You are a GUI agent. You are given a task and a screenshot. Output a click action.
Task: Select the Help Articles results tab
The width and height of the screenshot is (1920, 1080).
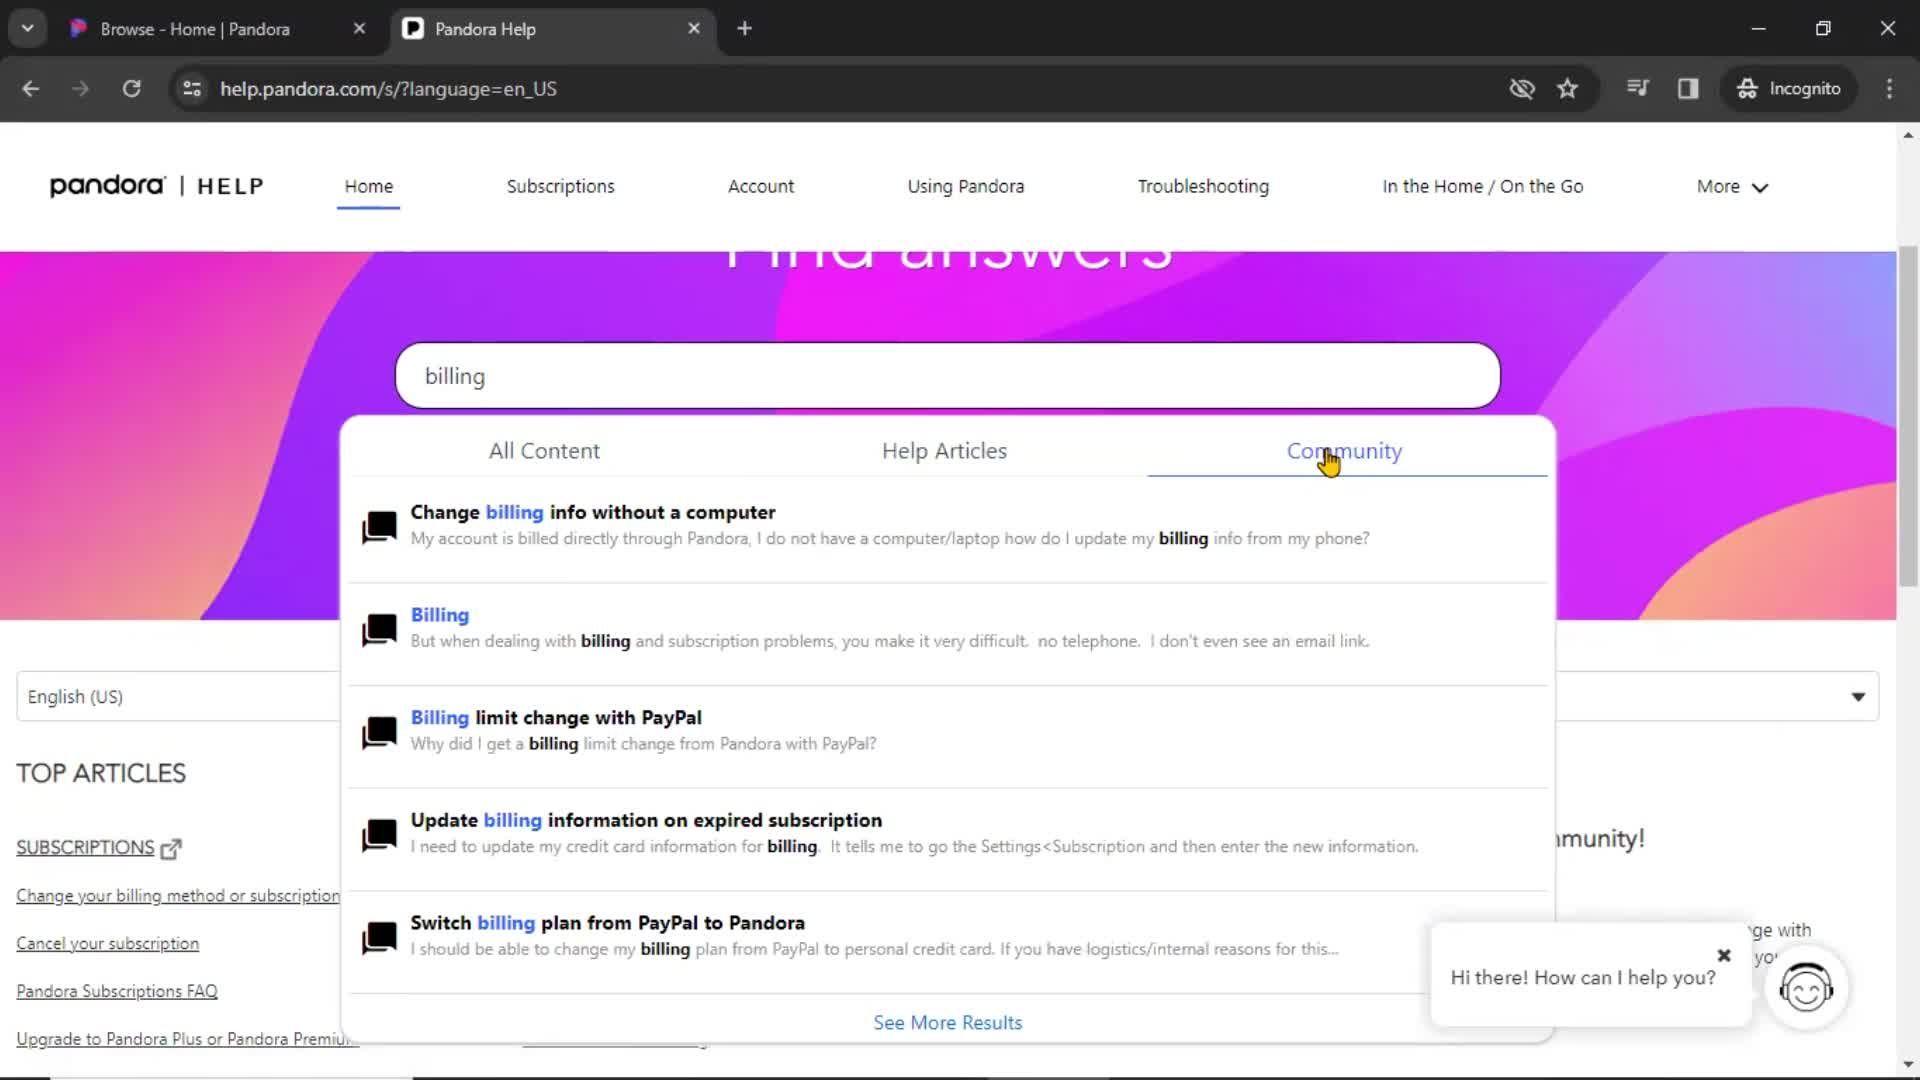tap(944, 451)
